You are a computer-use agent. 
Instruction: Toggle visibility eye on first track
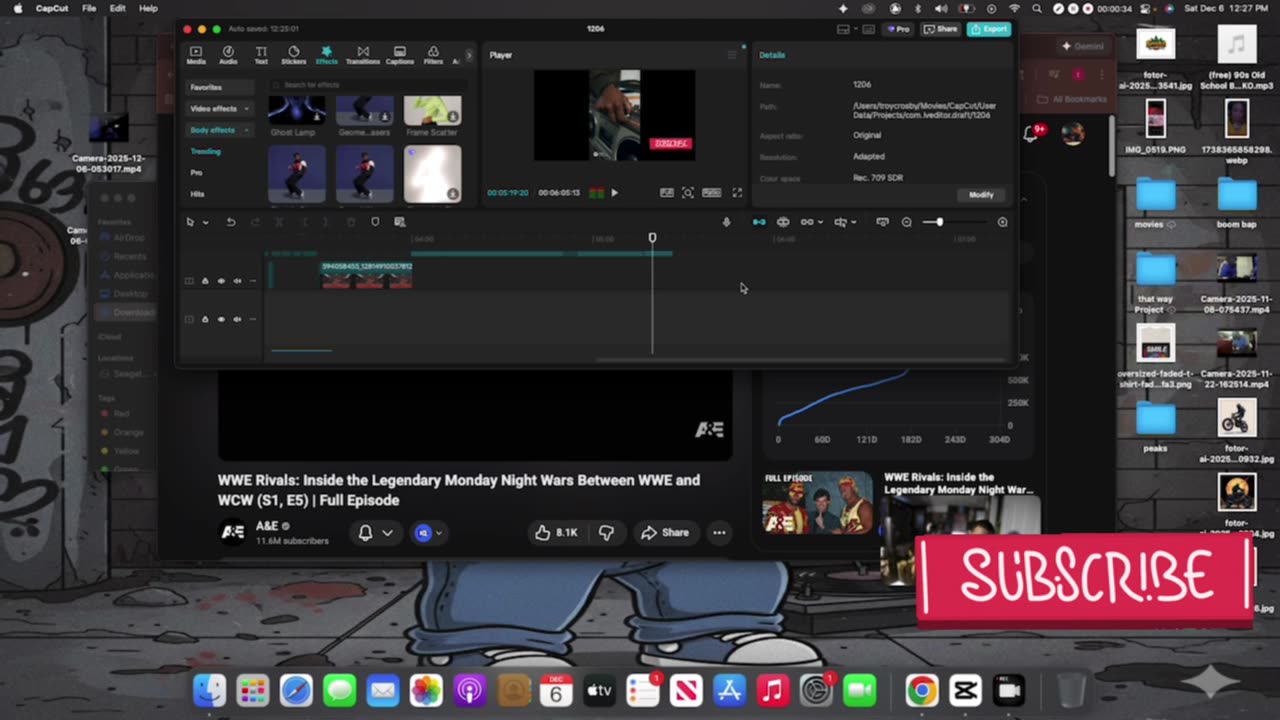tap(221, 281)
